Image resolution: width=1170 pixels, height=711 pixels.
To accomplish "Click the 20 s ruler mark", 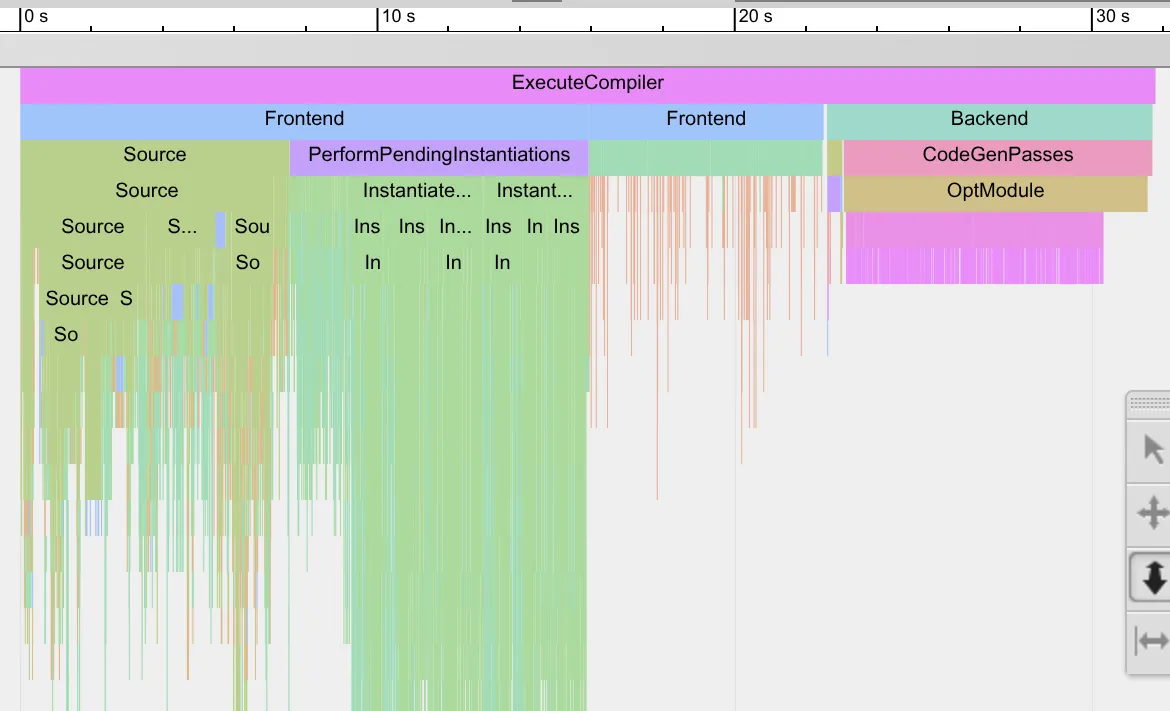I will point(755,16).
